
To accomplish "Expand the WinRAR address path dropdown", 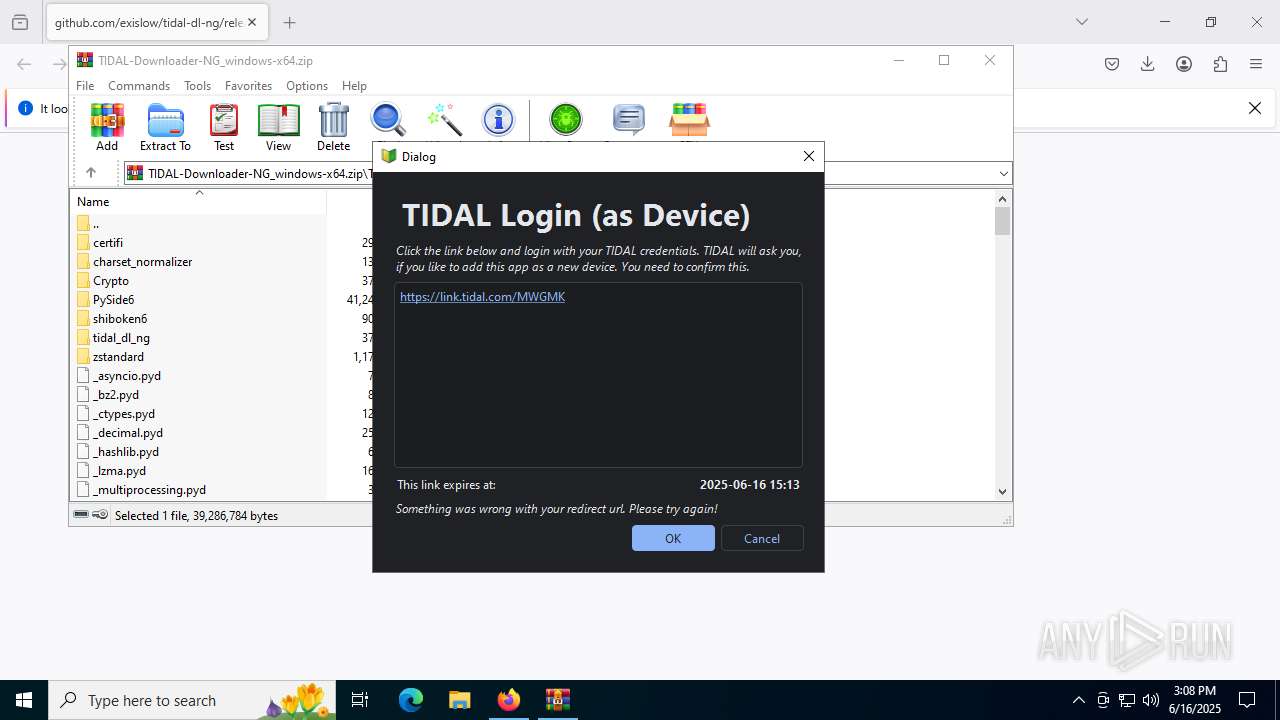I will pos(1003,174).
